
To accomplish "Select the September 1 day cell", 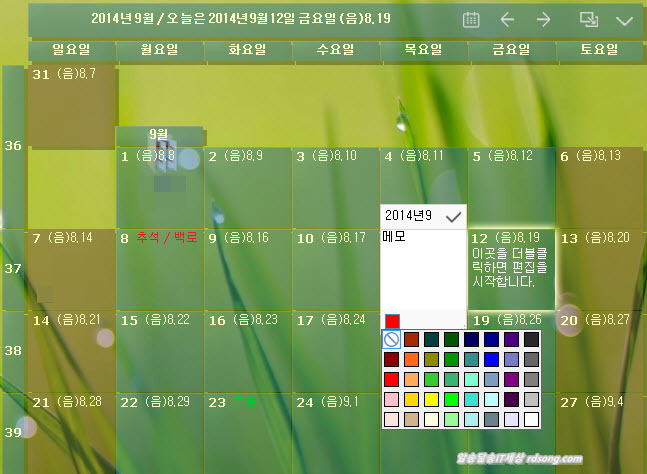I will point(160,188).
